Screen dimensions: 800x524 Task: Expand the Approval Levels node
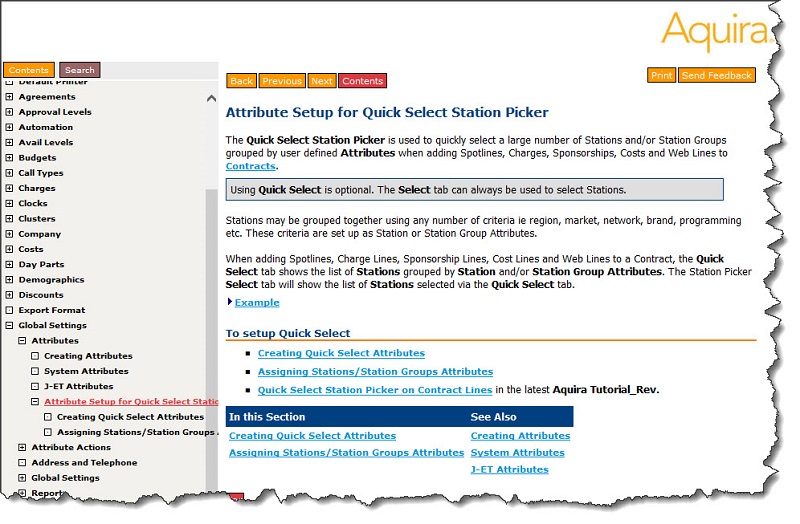click(x=9, y=112)
